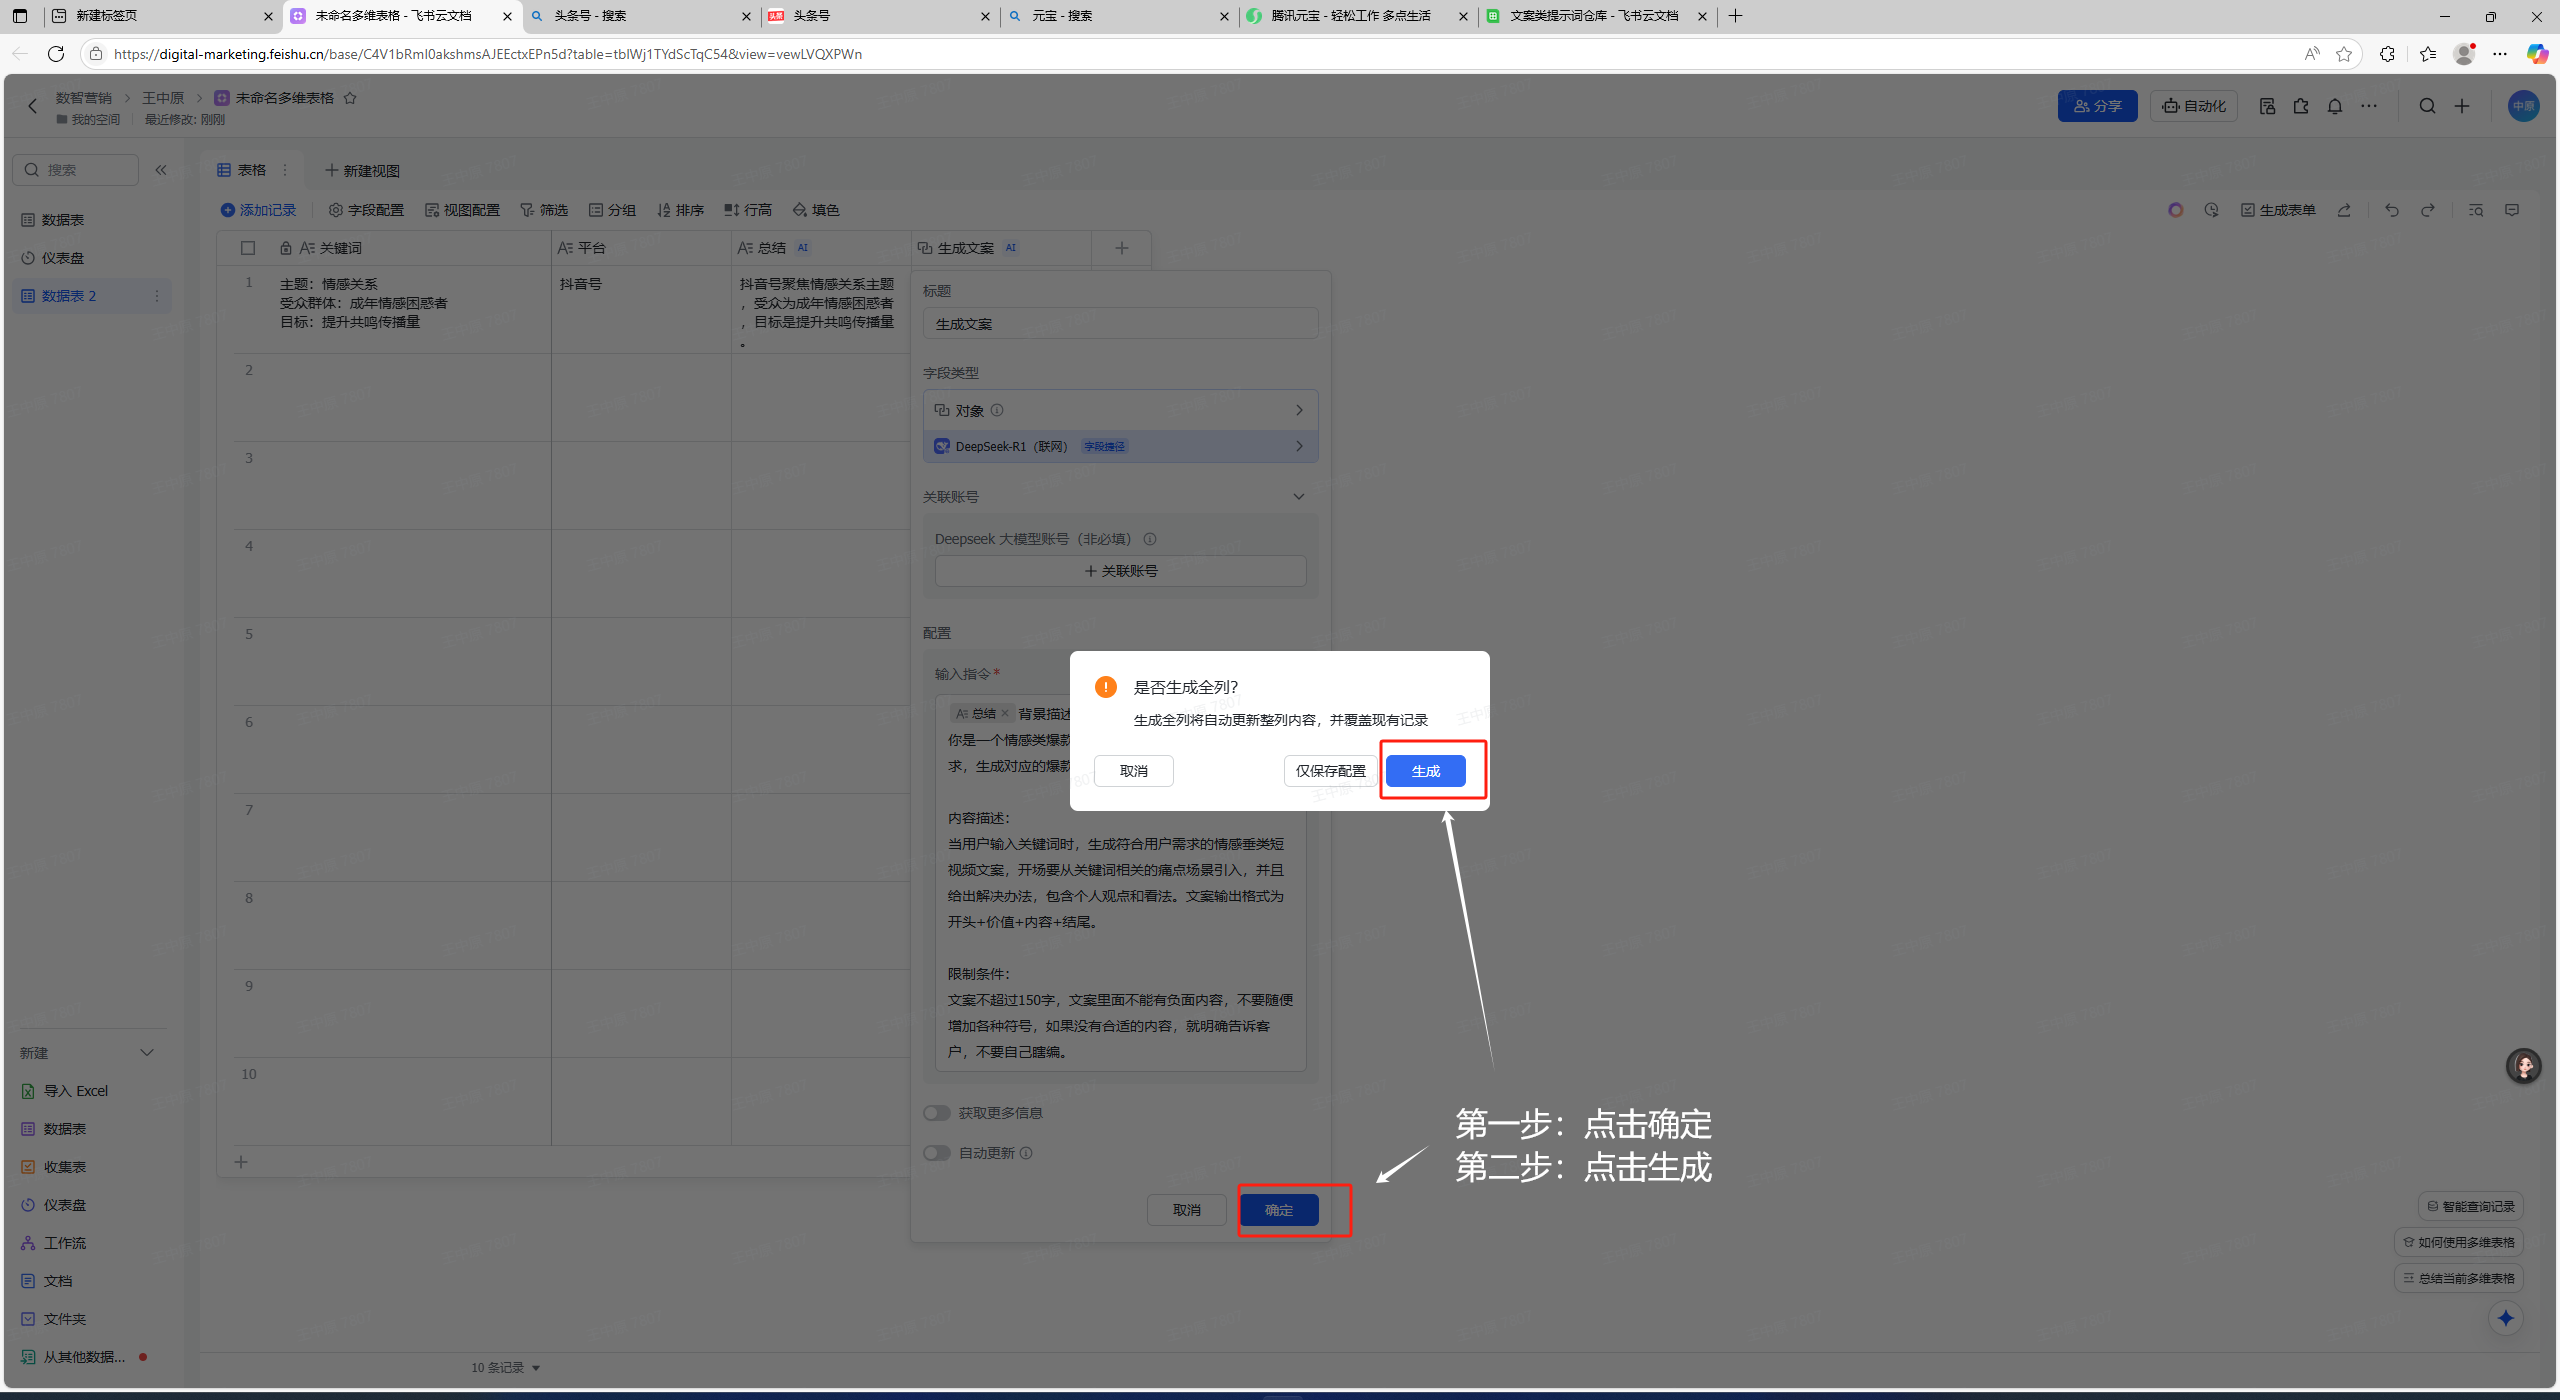
Task: Open 自动化 automation settings
Action: coord(2192,105)
